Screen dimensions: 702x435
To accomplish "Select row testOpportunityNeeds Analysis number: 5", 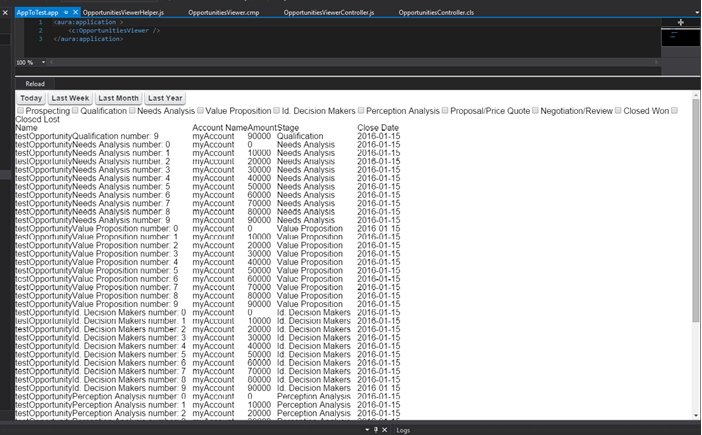I will [x=208, y=187].
